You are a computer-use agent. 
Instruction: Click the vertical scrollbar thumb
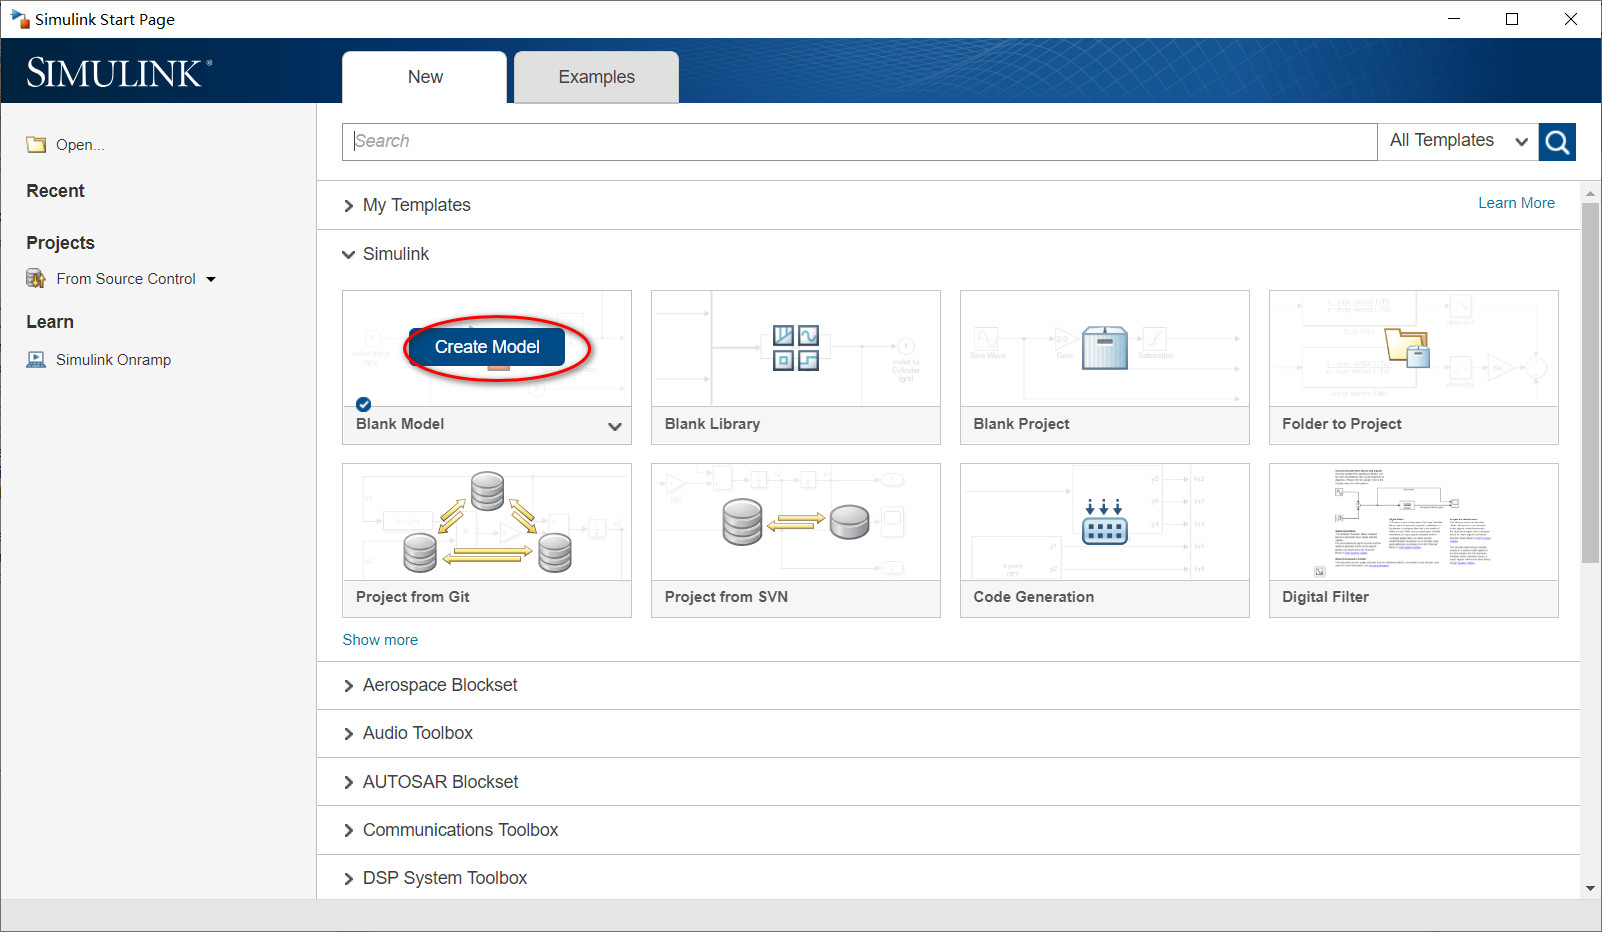1590,383
